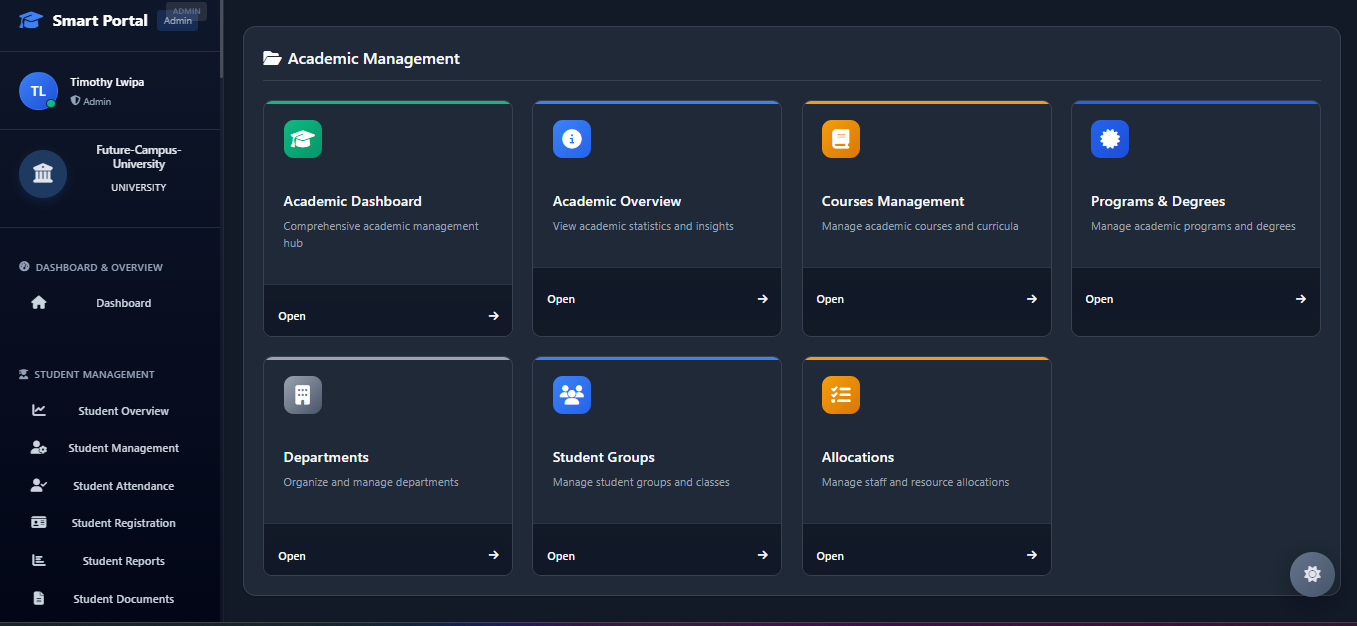This screenshot has width=1357, height=626.
Task: Open the floating settings gear button
Action: [x=1312, y=574]
